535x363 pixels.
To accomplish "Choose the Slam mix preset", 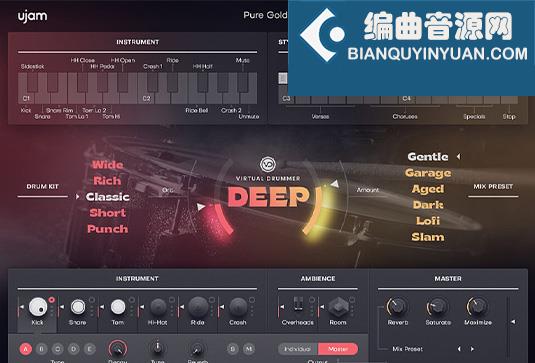I will [428, 237].
